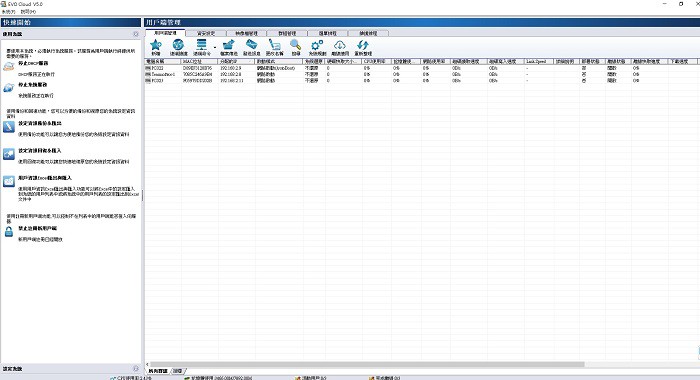Screen dimensions: 700x380
Task: Expand the bottom left panel section chevron
Action: [136, 369]
